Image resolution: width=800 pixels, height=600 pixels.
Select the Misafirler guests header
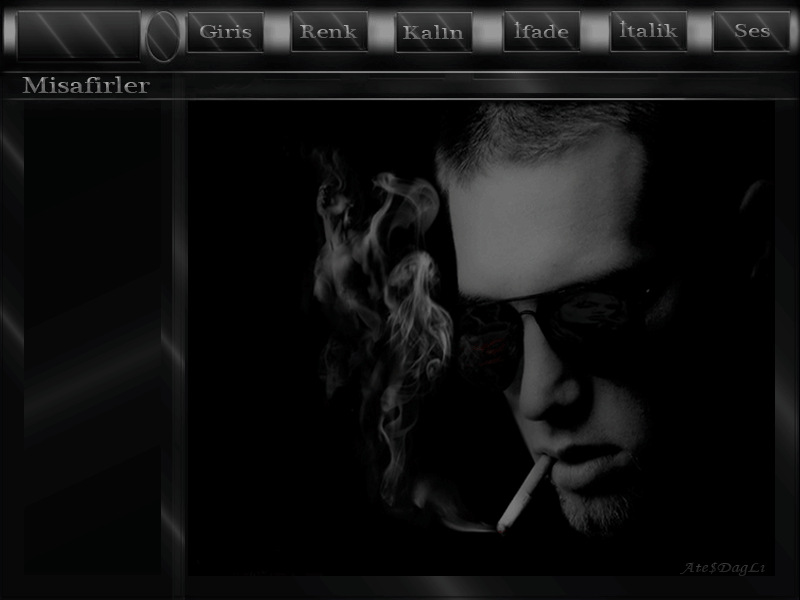pos(86,86)
